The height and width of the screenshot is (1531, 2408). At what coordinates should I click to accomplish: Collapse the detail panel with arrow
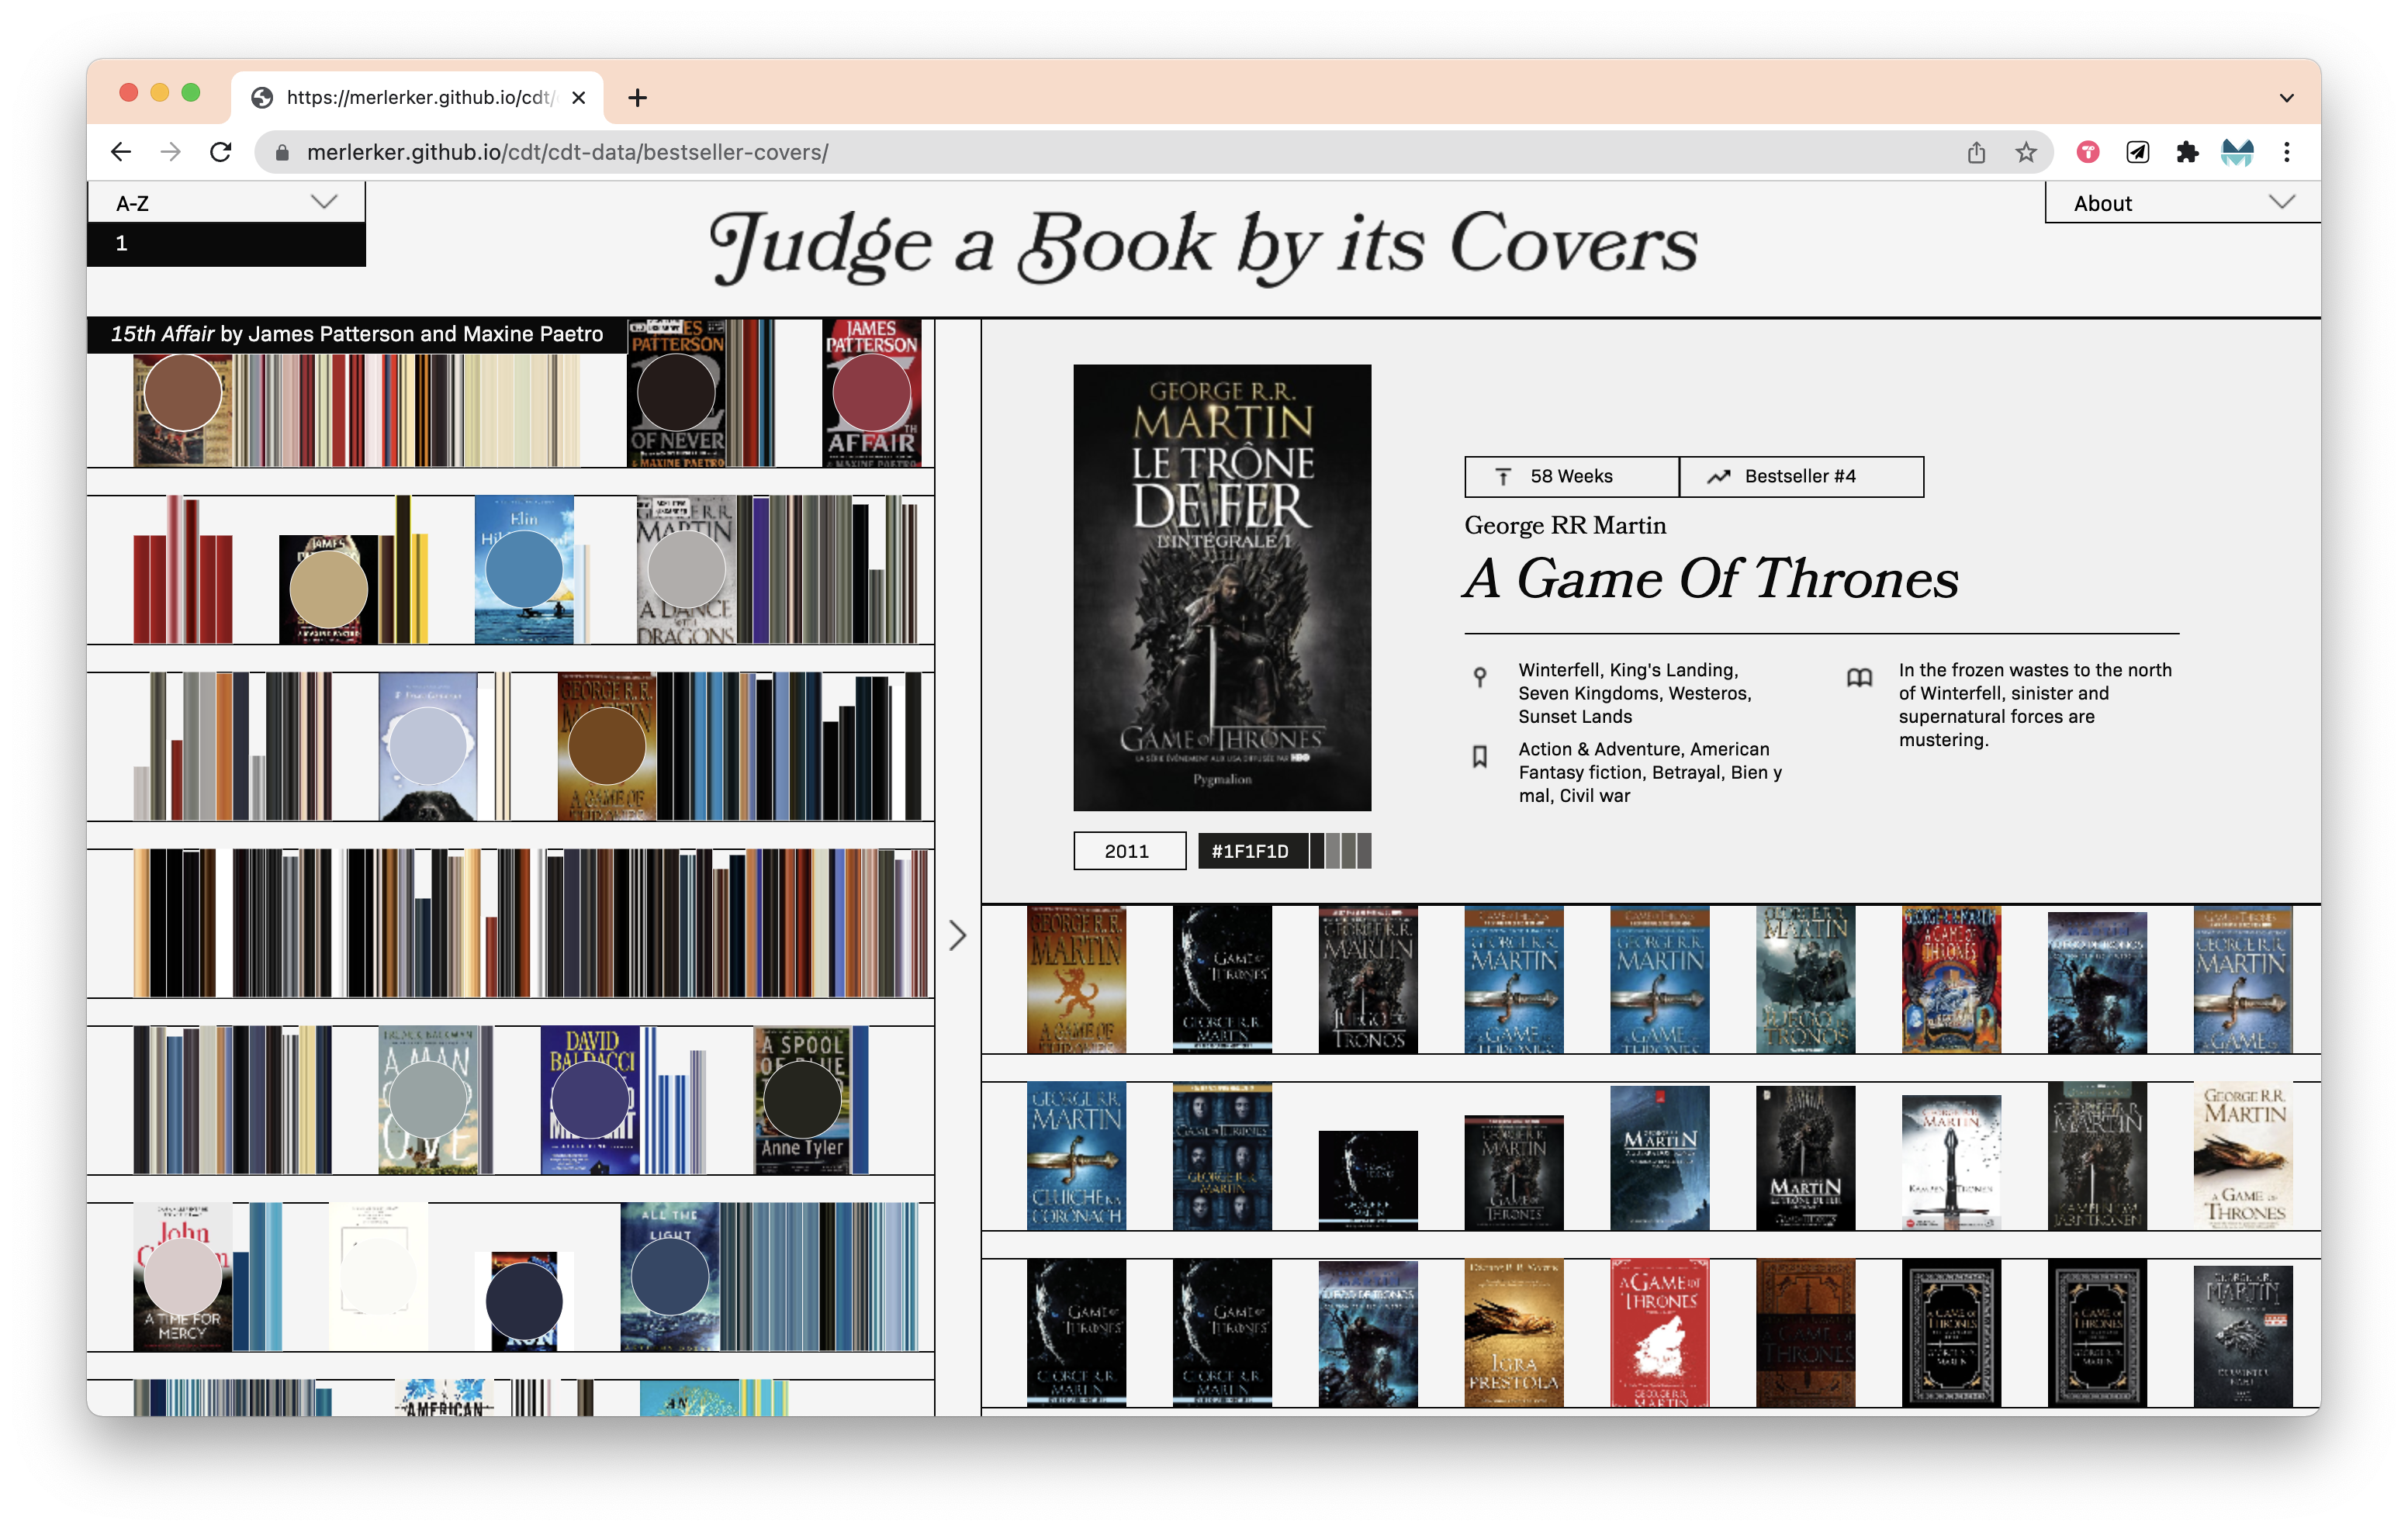pyautogui.click(x=957, y=935)
